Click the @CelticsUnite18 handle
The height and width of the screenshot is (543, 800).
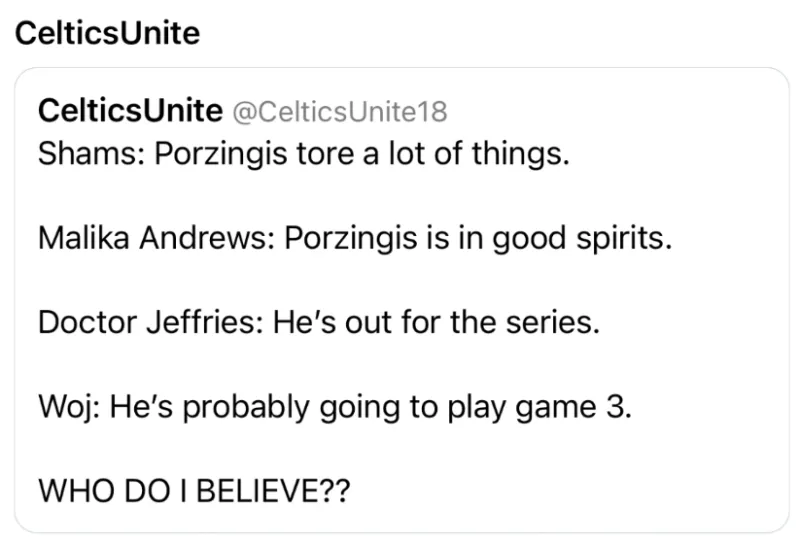coord(339,111)
